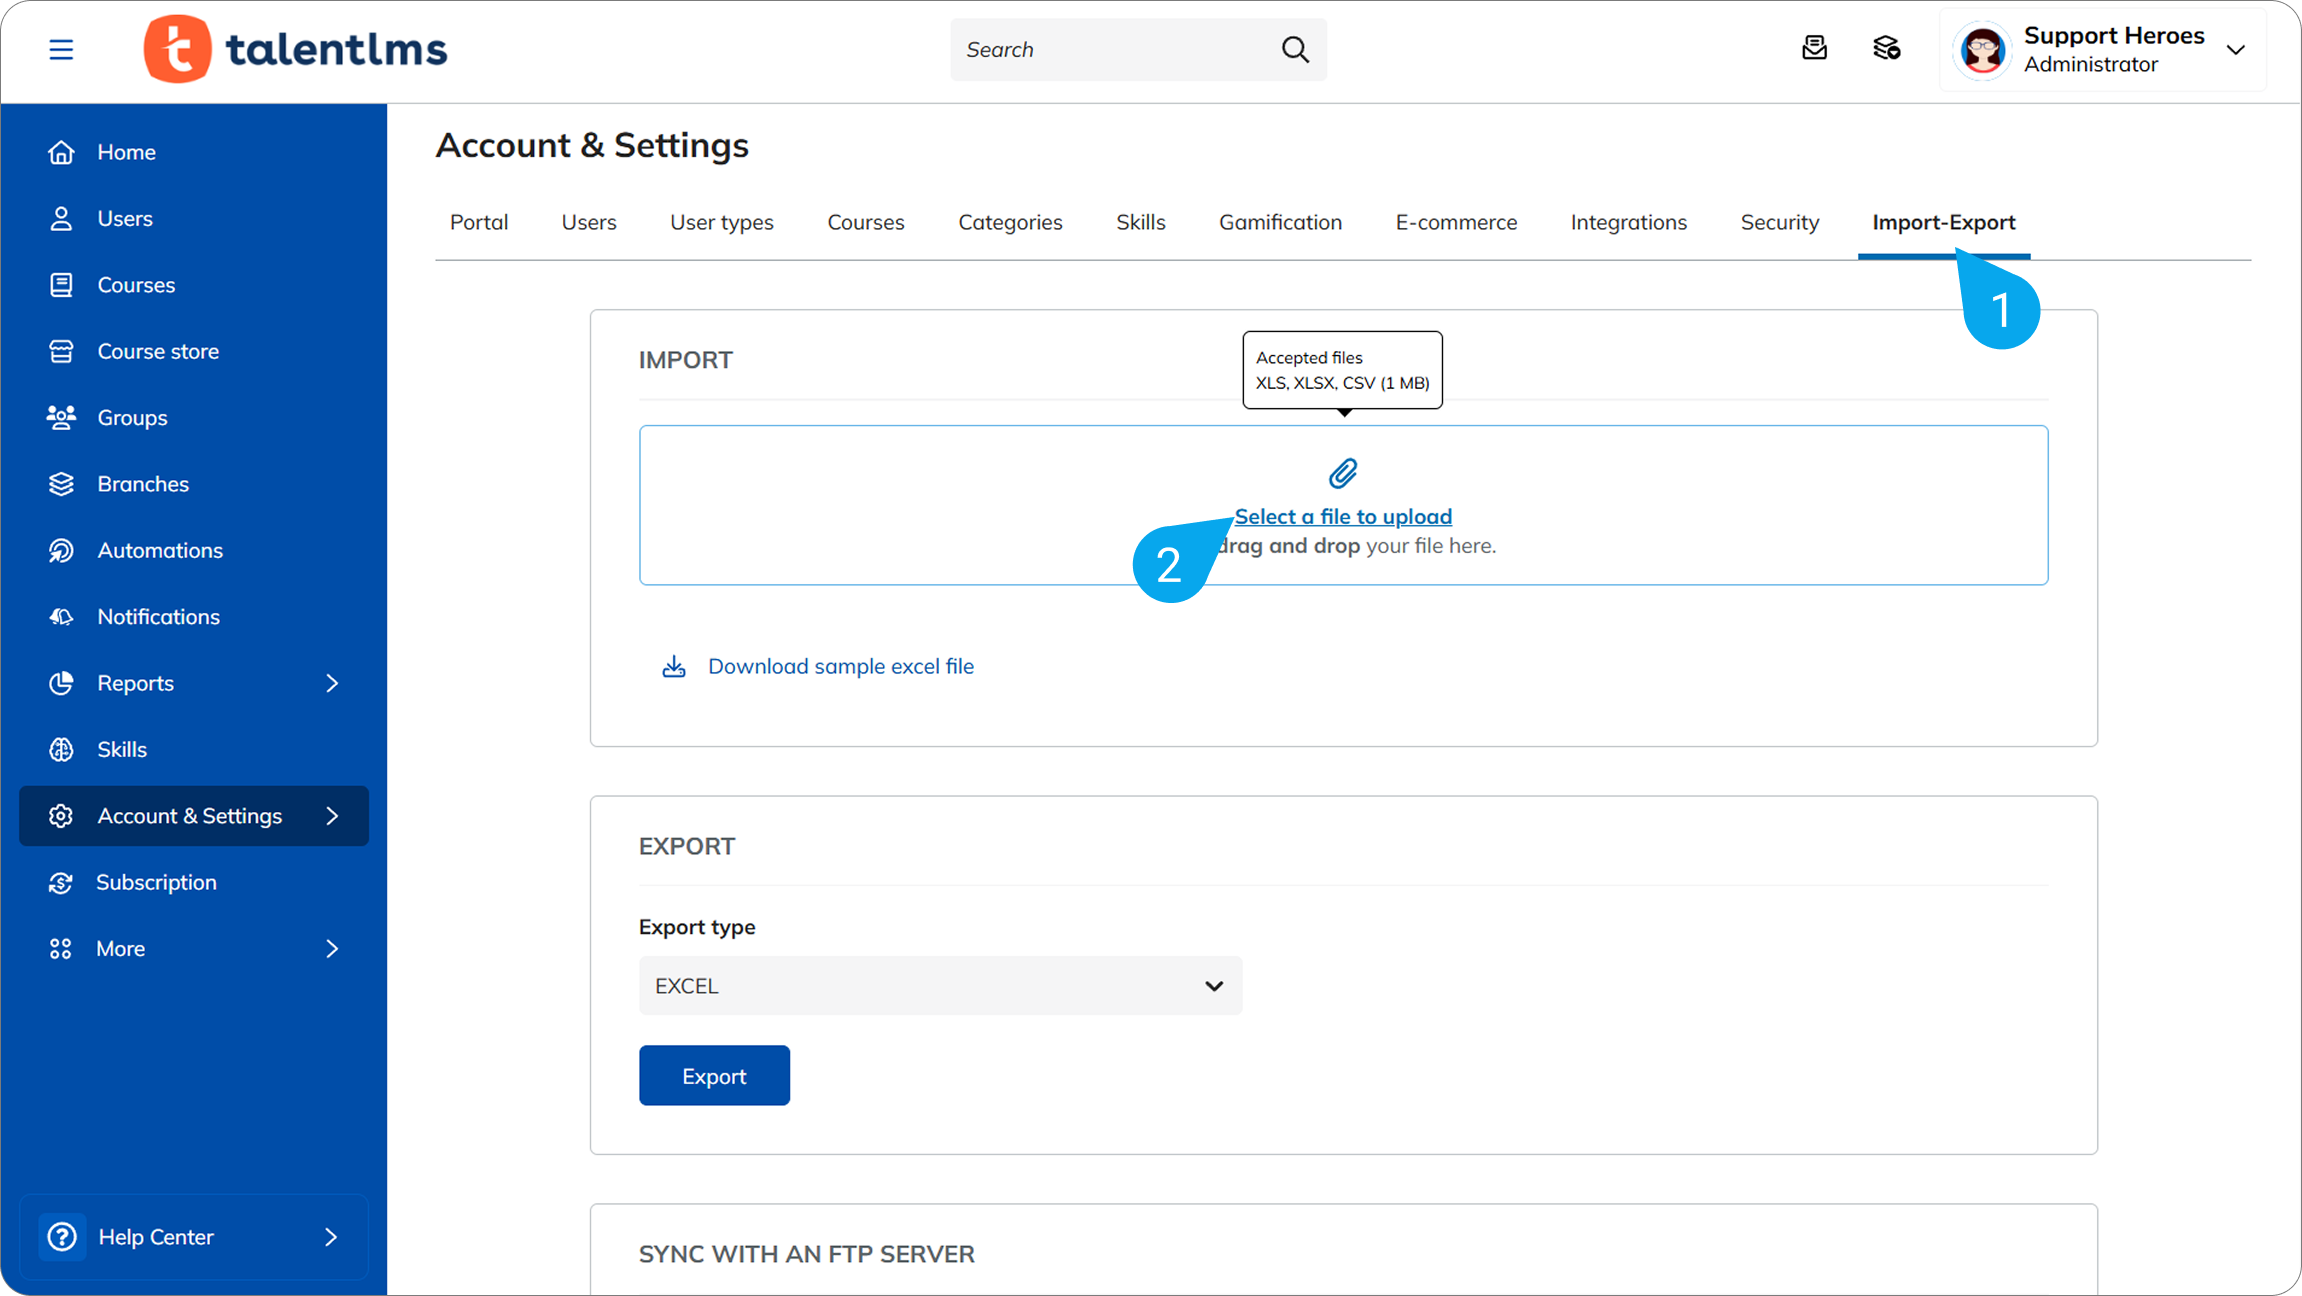
Task: Click the talentlms logo
Action: coord(295,48)
